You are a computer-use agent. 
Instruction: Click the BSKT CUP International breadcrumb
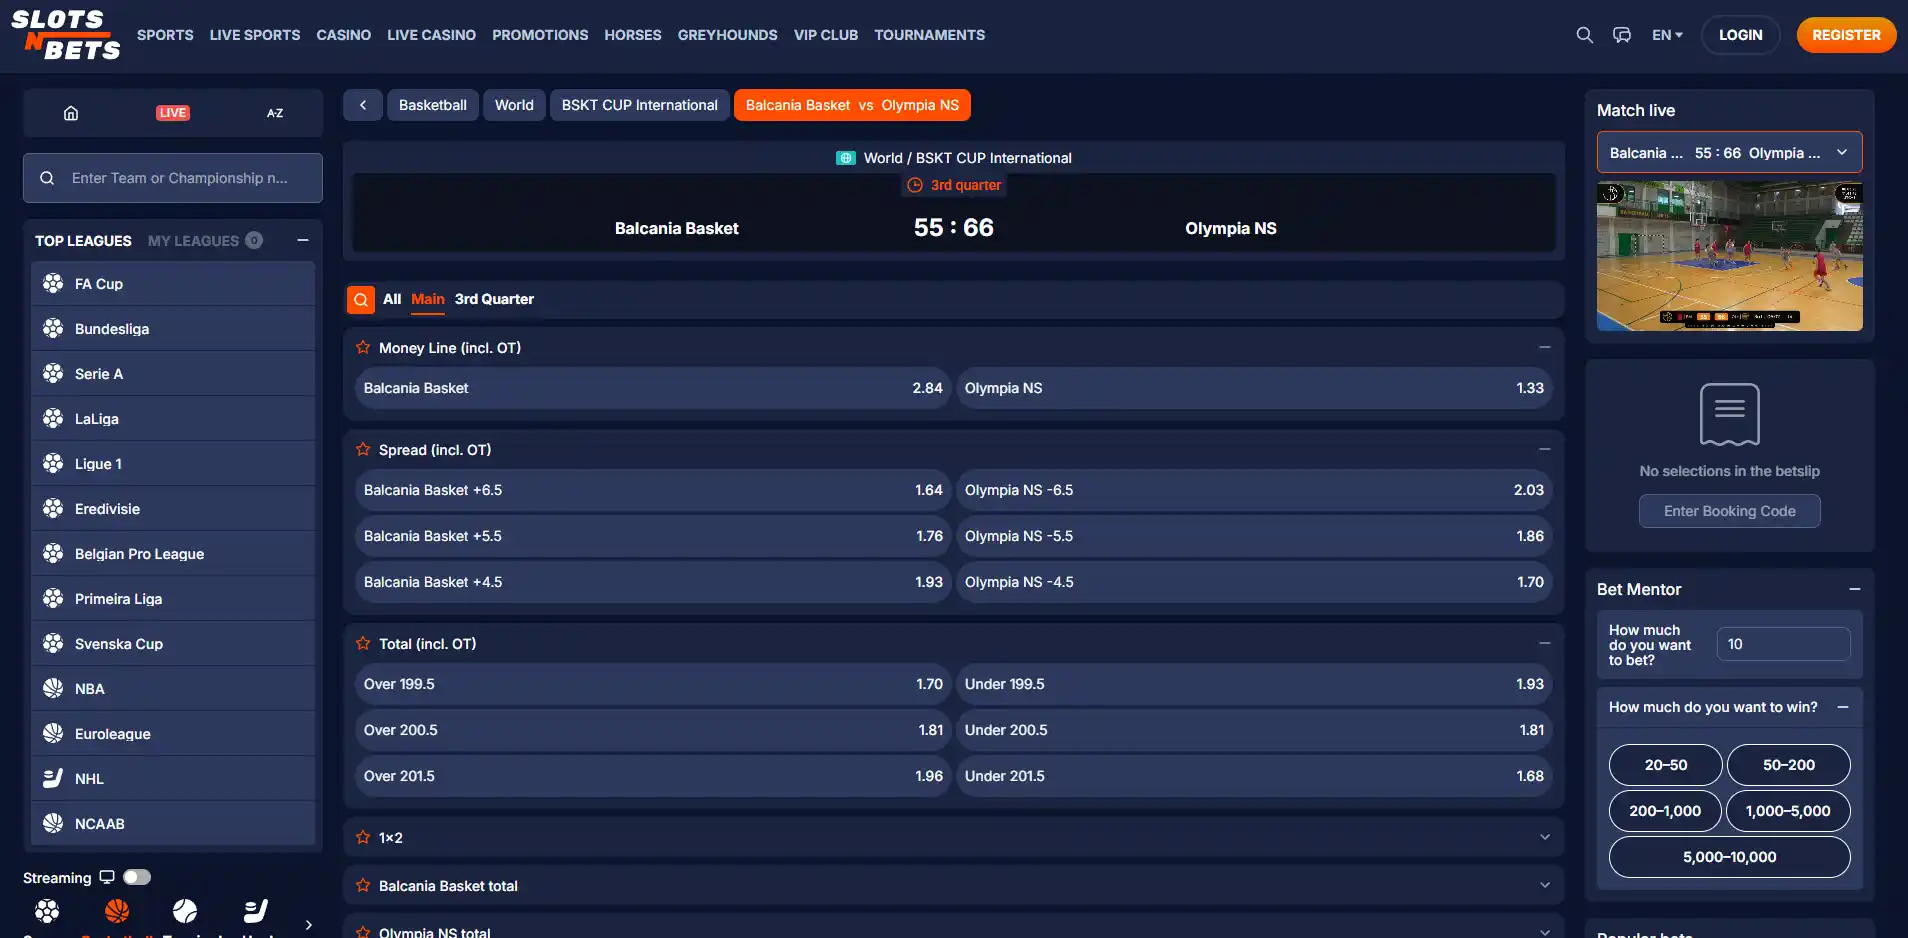coord(640,105)
